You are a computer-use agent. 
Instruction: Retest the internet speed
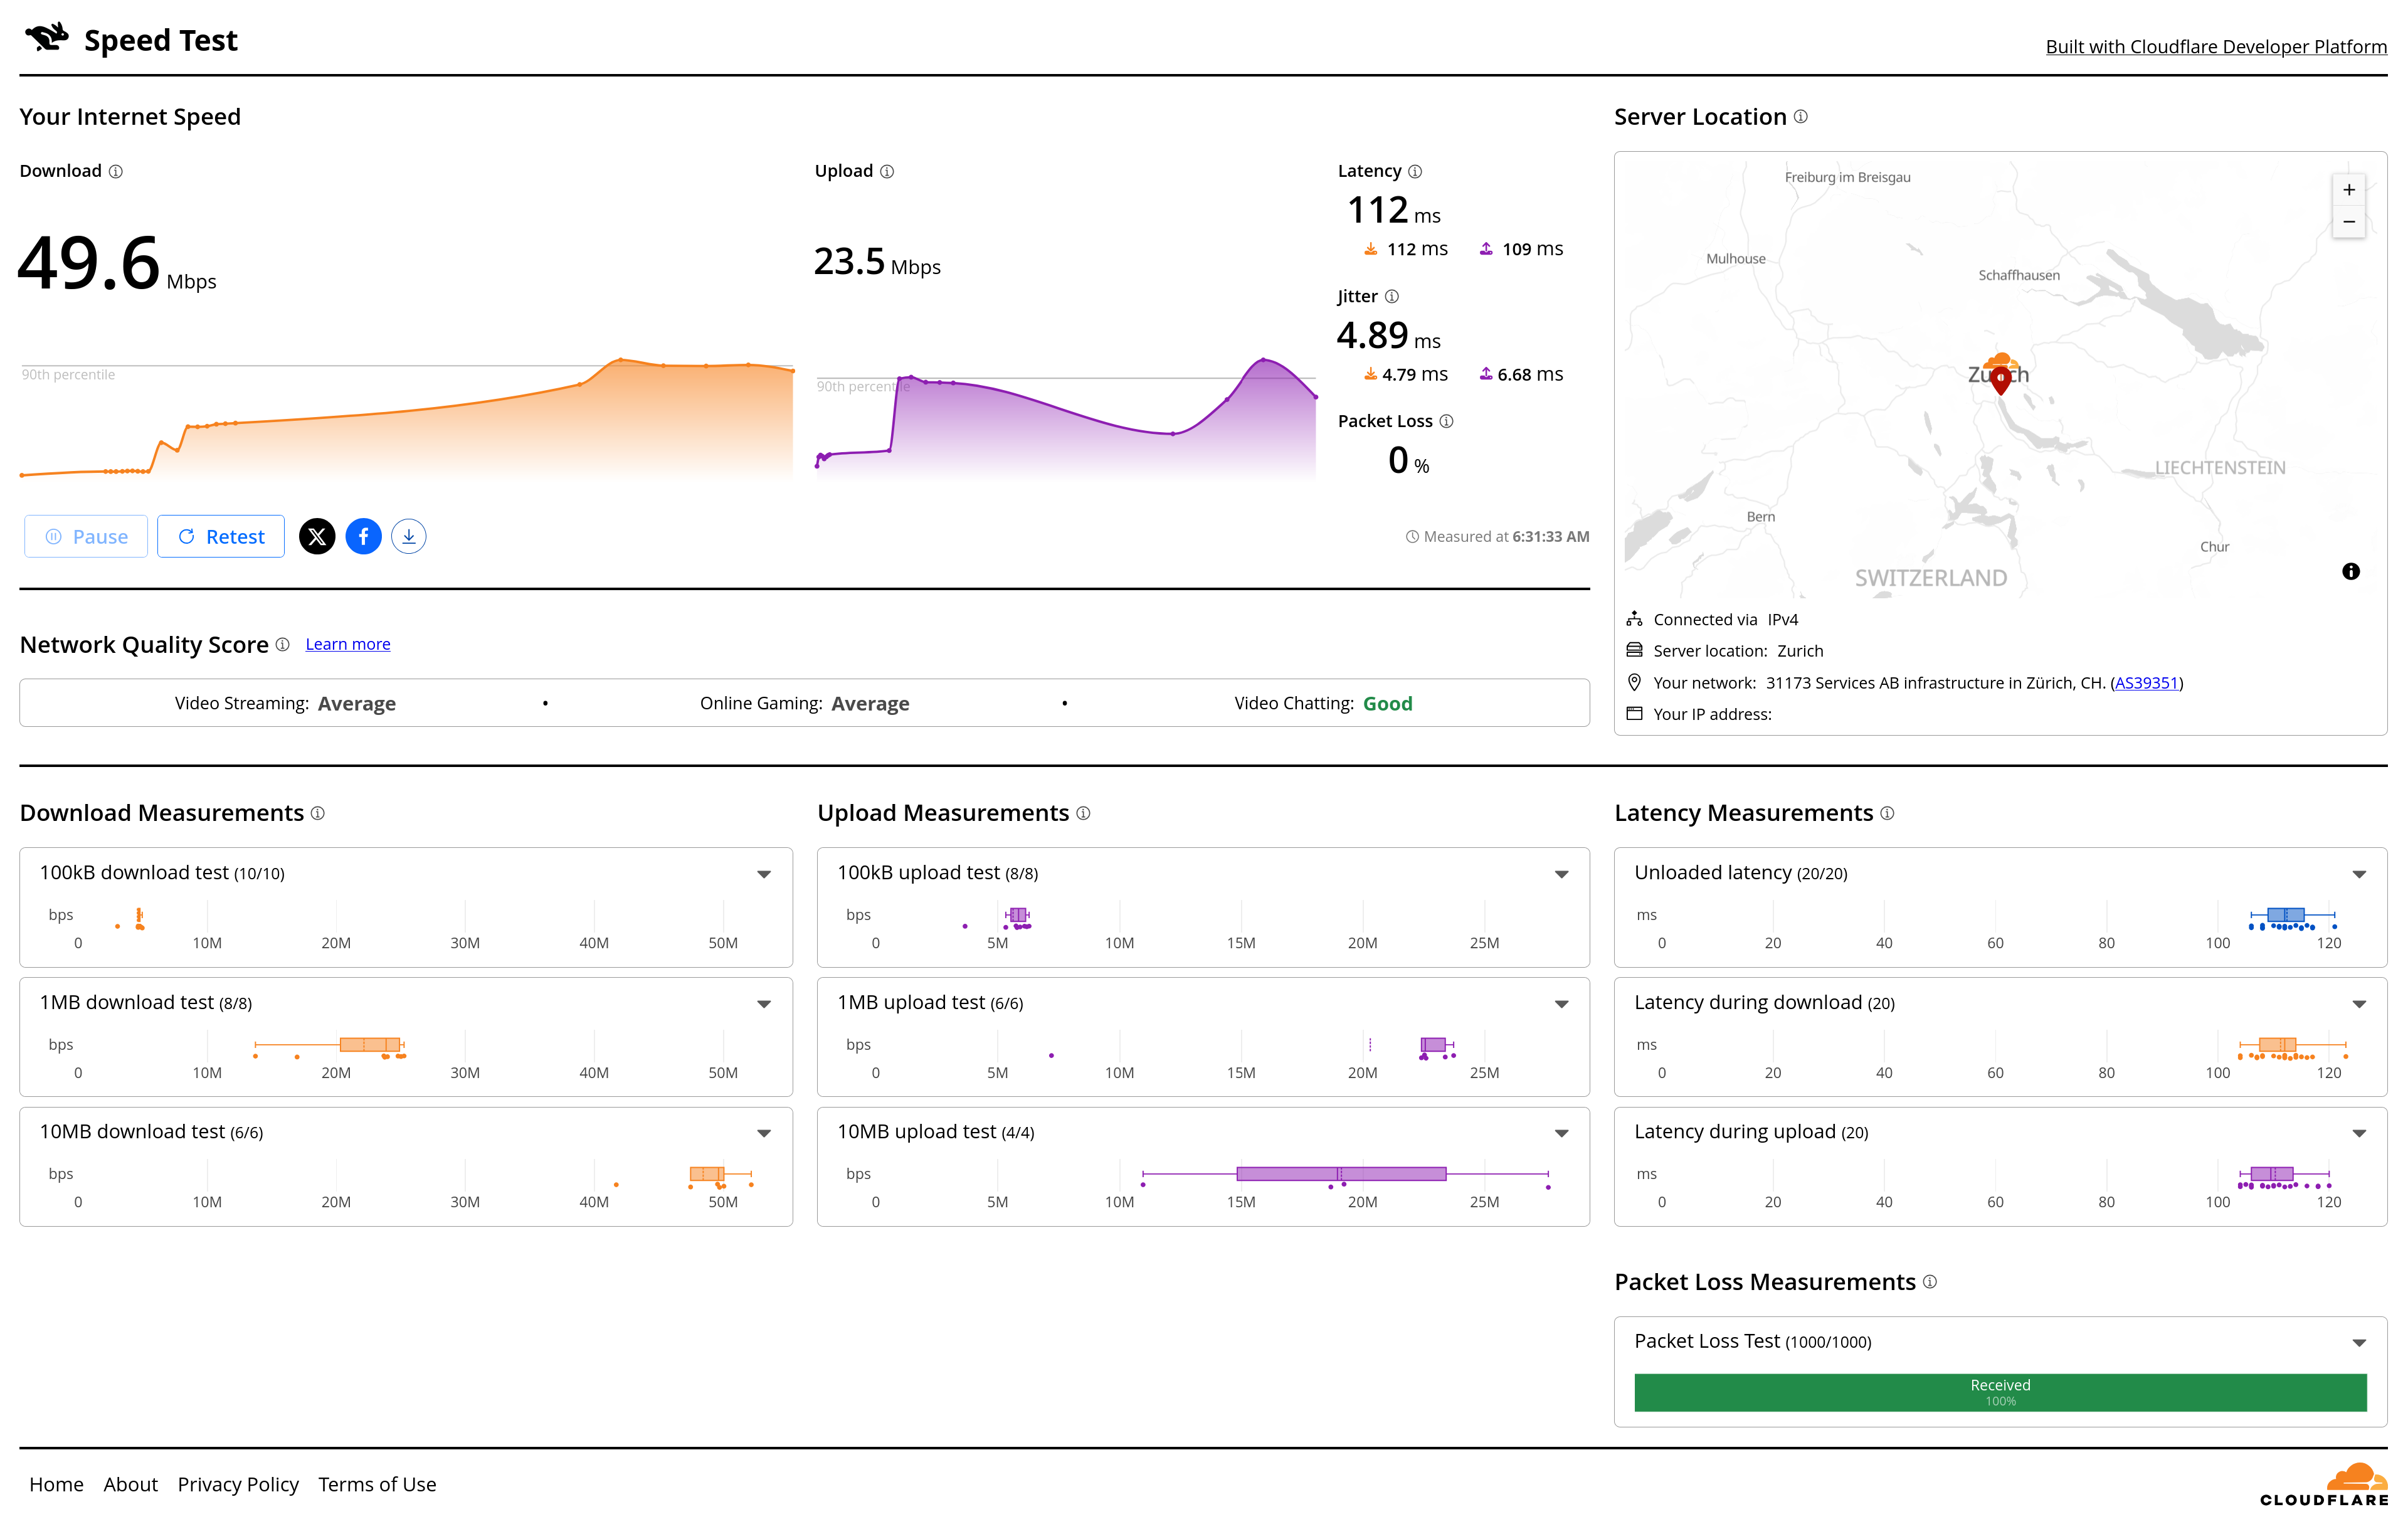[x=221, y=536]
